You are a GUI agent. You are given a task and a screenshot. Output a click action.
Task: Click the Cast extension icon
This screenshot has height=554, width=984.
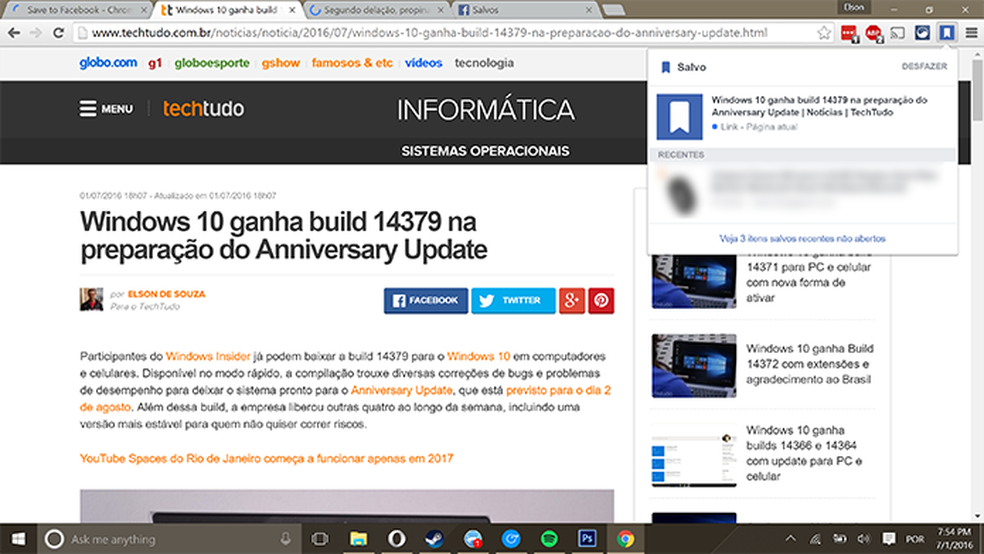[x=898, y=33]
